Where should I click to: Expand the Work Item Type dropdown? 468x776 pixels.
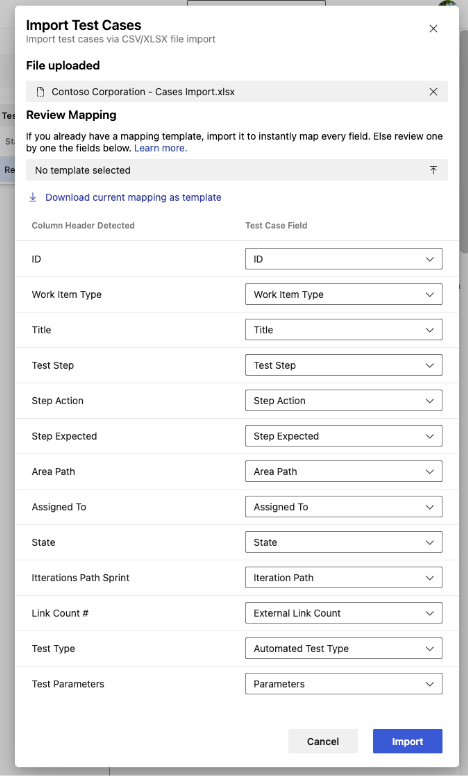click(x=344, y=294)
